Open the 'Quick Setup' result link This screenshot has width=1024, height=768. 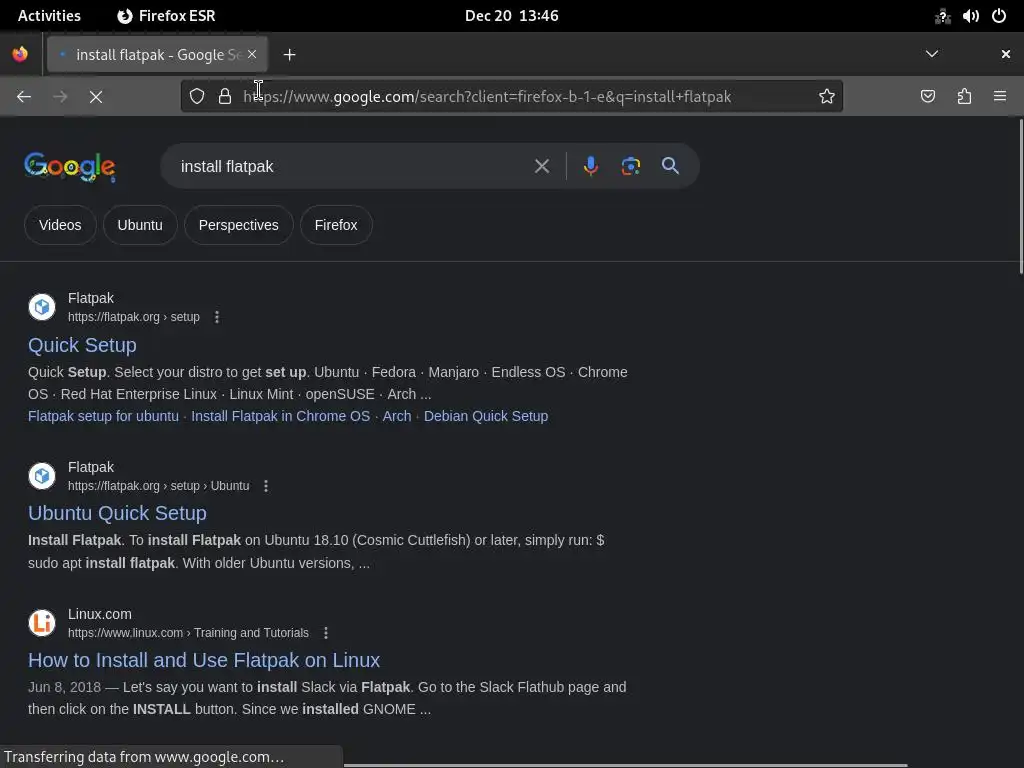[82, 345]
